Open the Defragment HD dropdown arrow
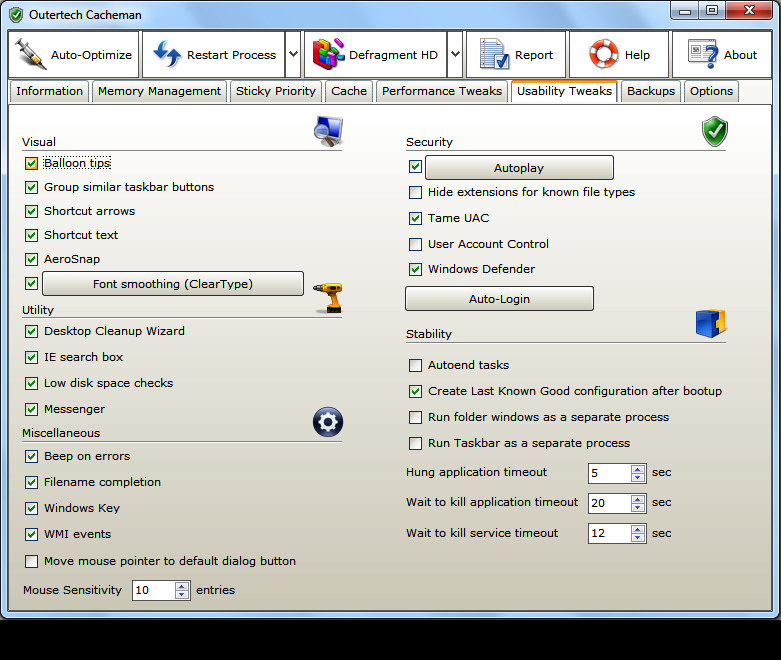 455,54
